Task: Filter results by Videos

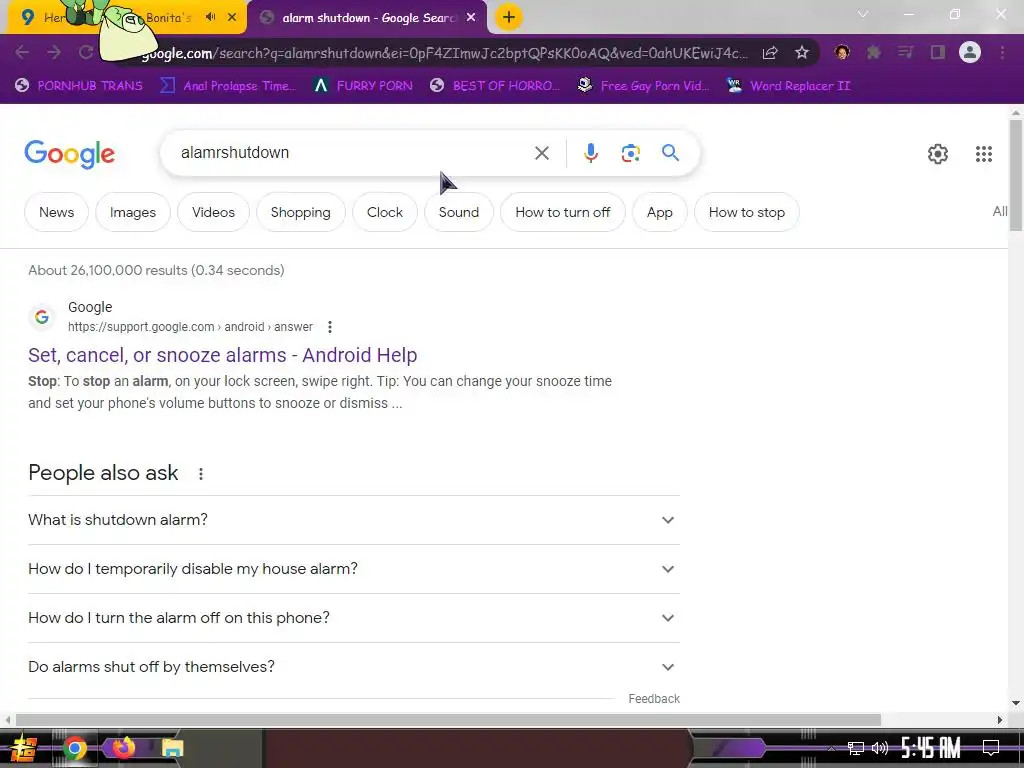Action: coord(213,212)
